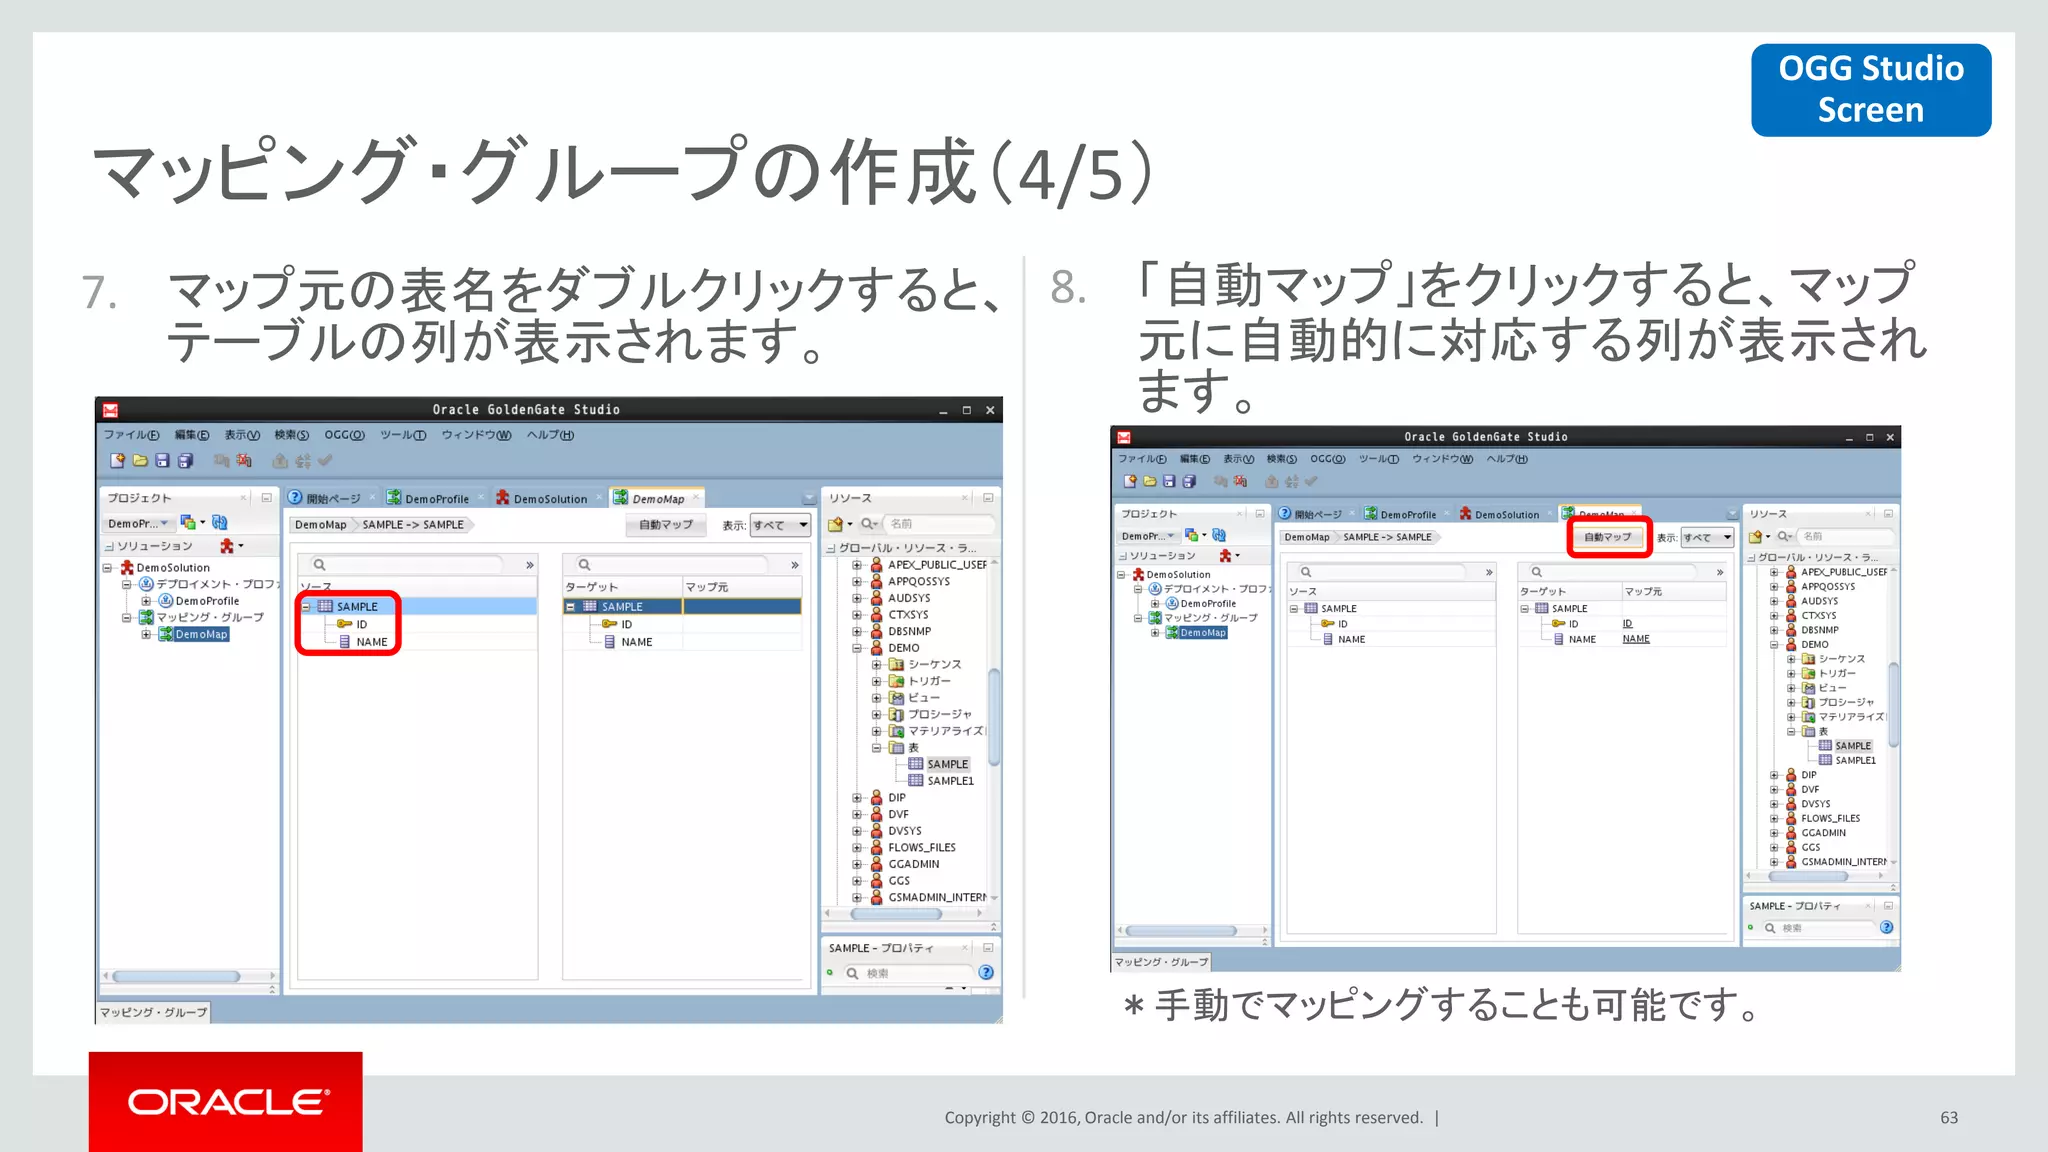Open the OGG(O) menu in the left window
This screenshot has width=2048, height=1152.
click(344, 435)
